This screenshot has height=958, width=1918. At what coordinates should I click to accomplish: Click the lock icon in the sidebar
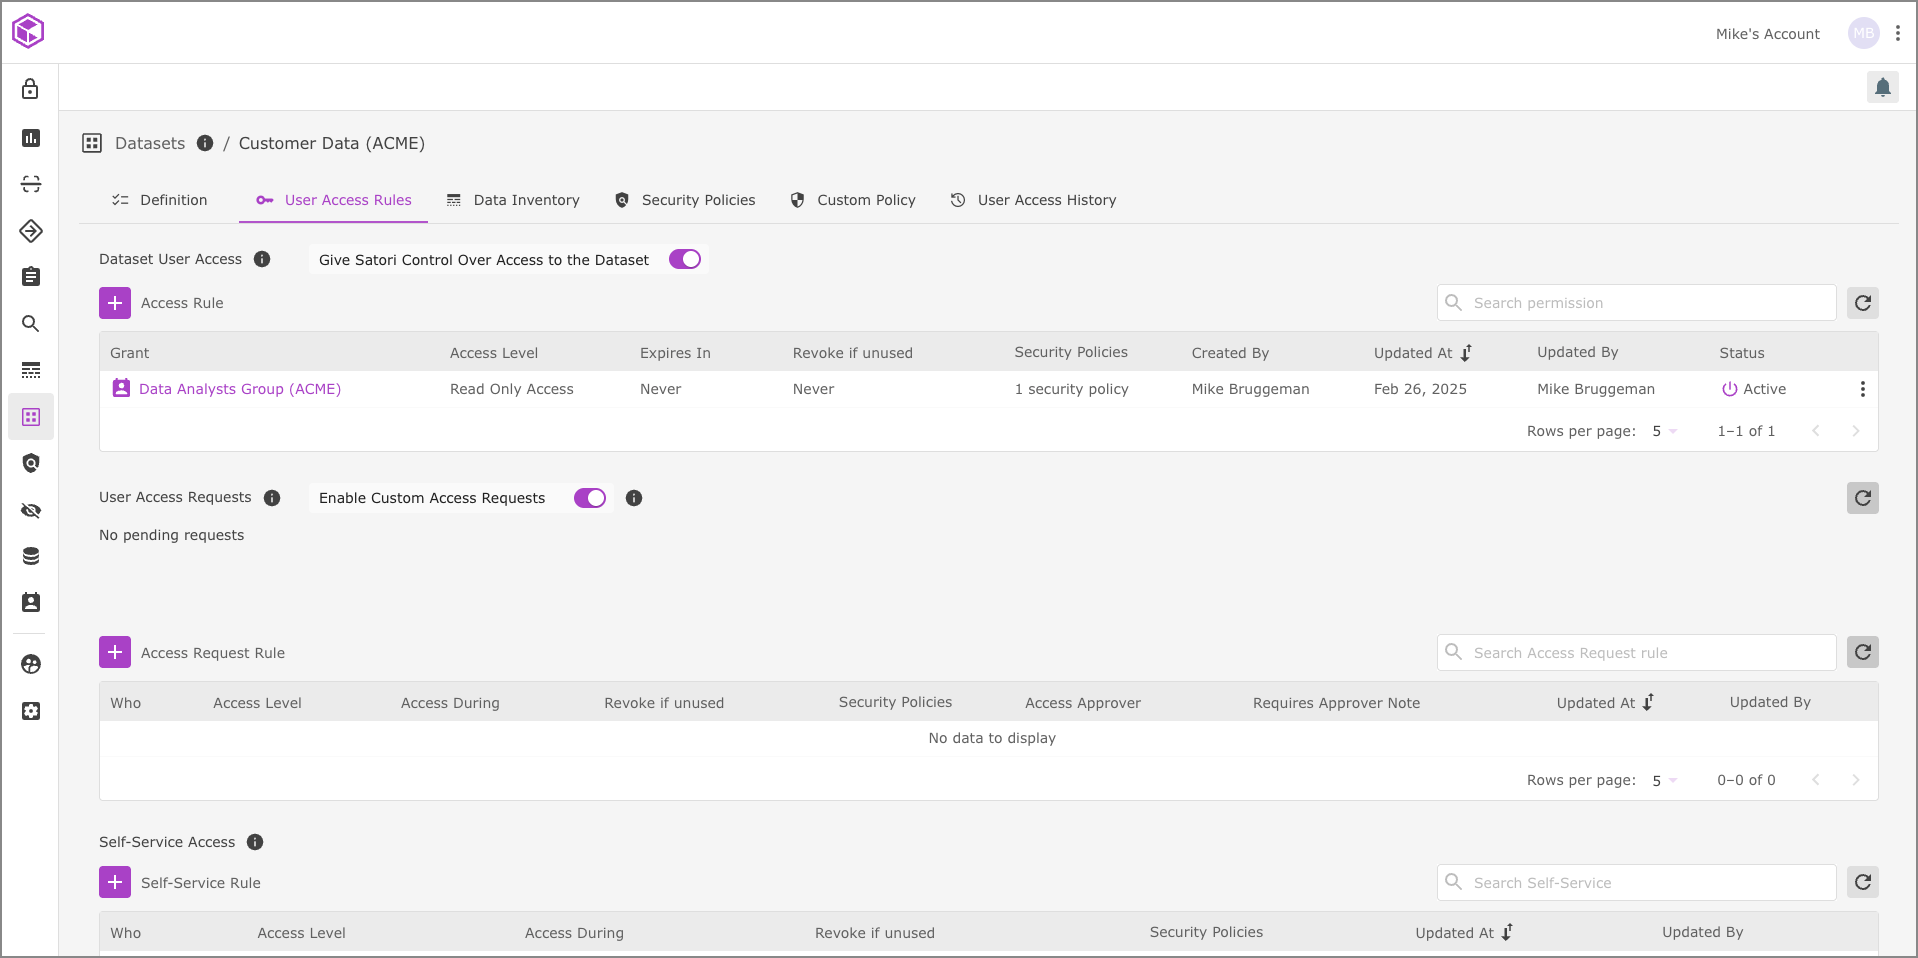pyautogui.click(x=31, y=89)
